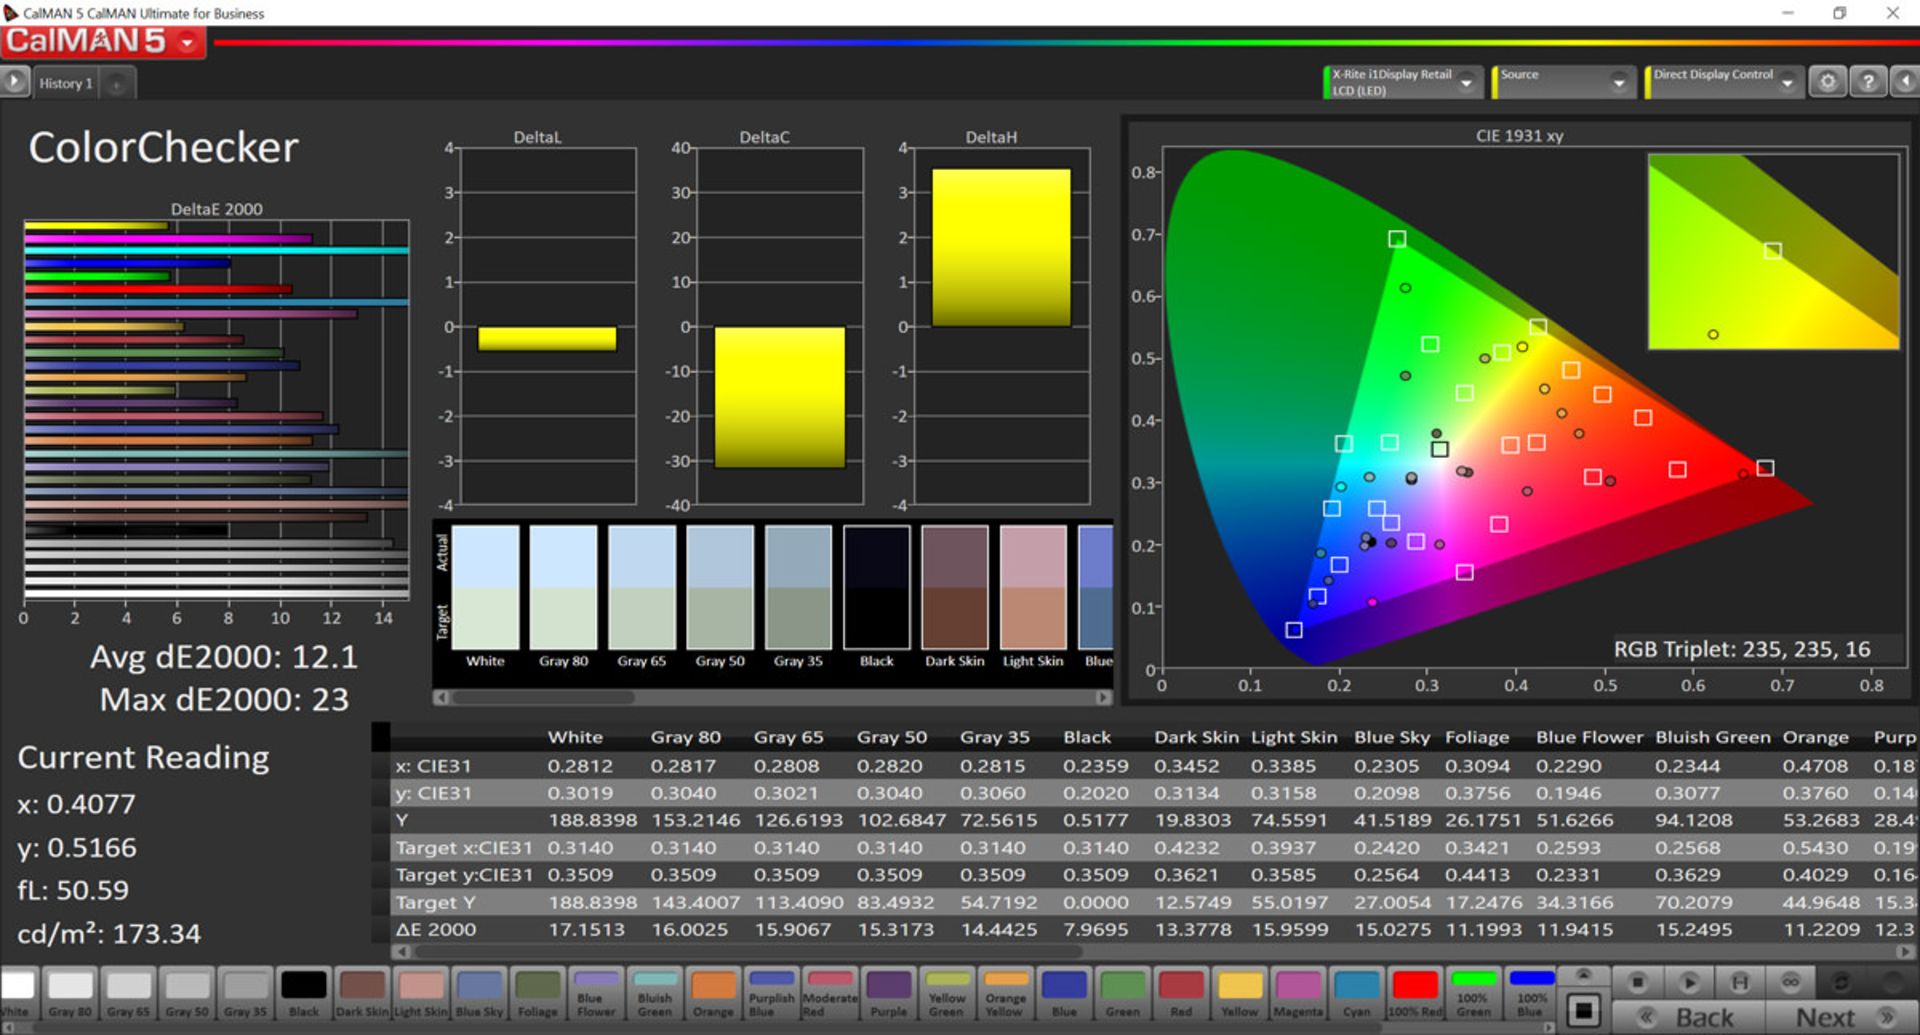Click the bracketed single-read icon beside play
The height and width of the screenshot is (1035, 1920).
pos(1740,982)
